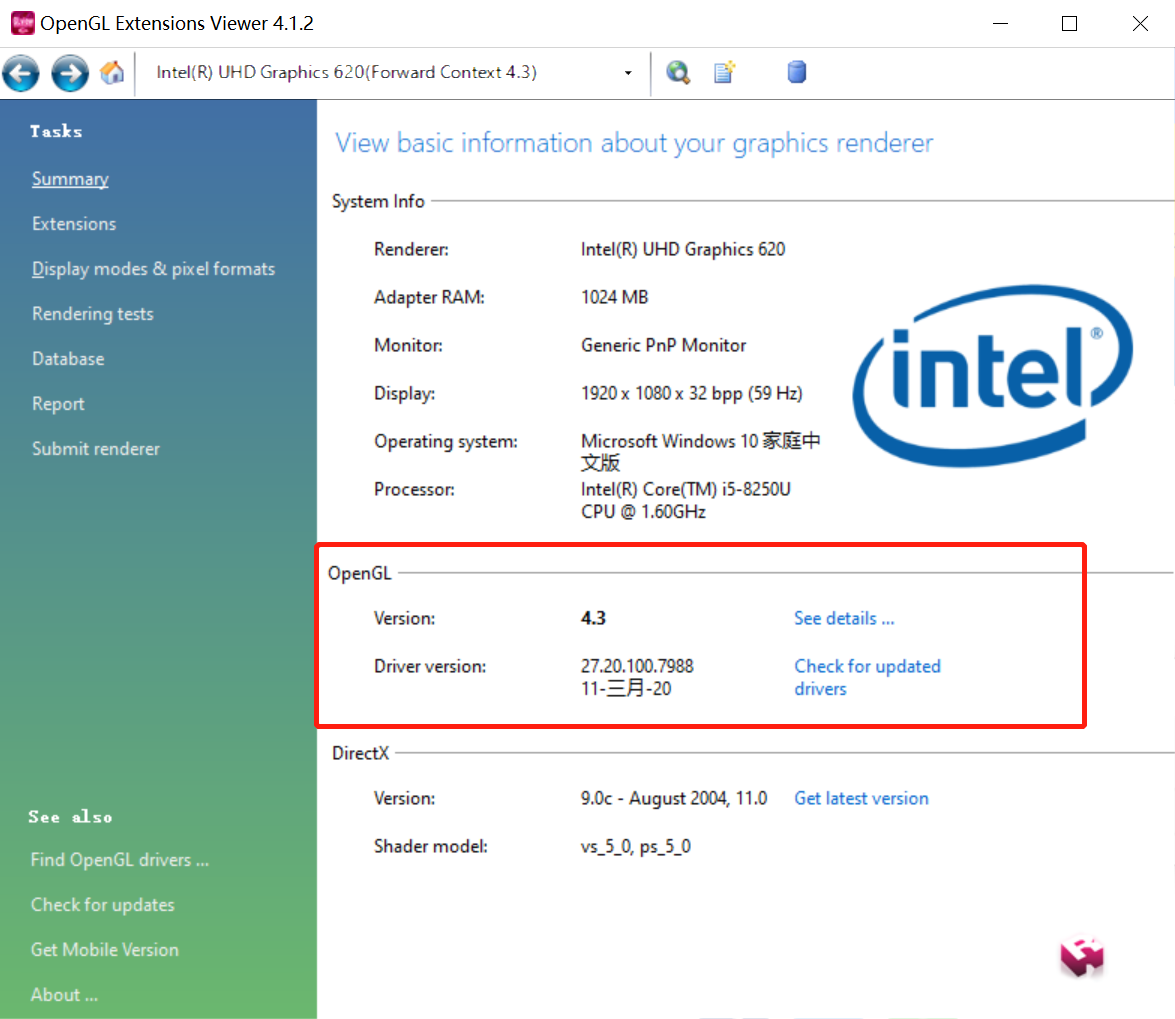Click Get latest version for DirectX
The image size is (1175, 1019).
[x=861, y=798]
